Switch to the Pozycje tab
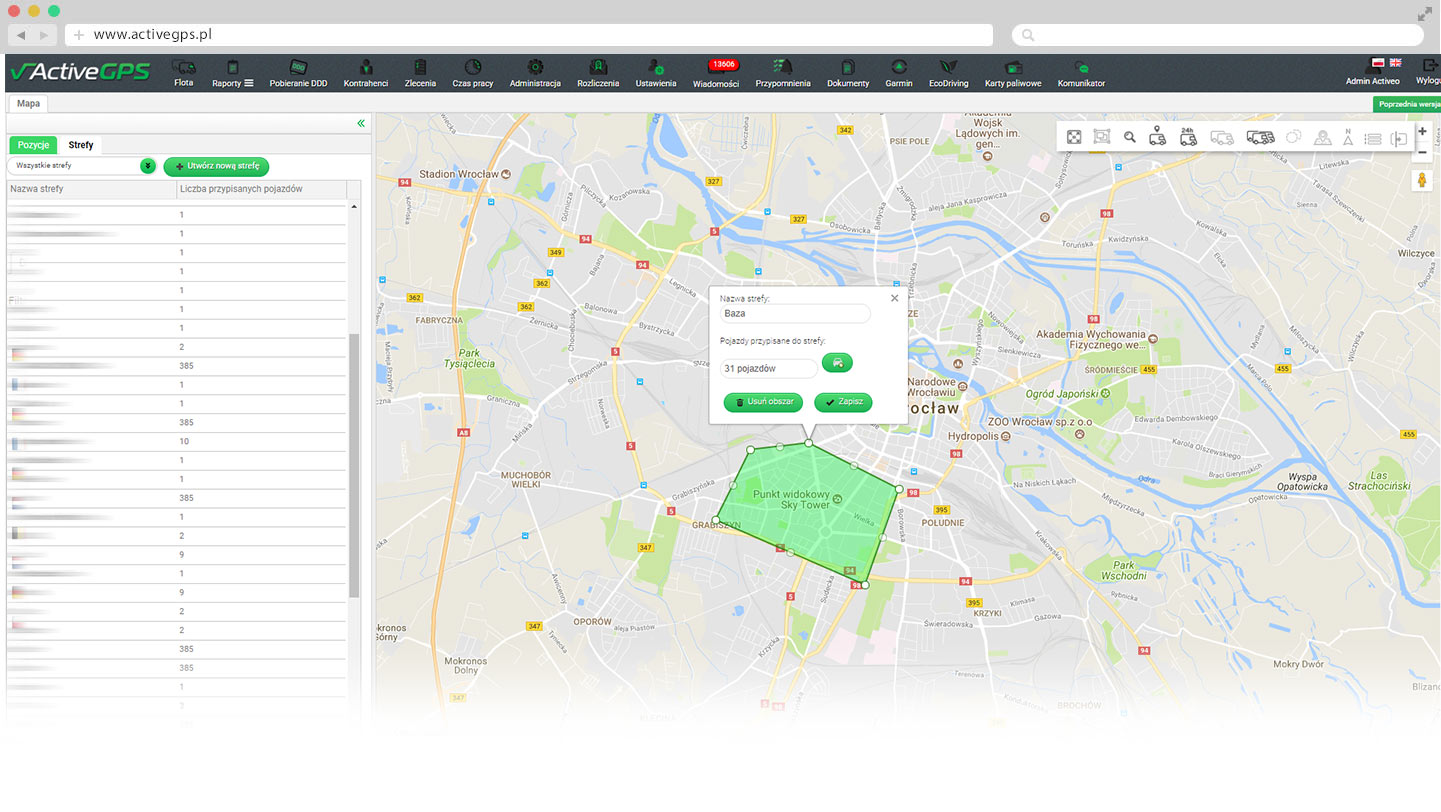 tap(33, 145)
